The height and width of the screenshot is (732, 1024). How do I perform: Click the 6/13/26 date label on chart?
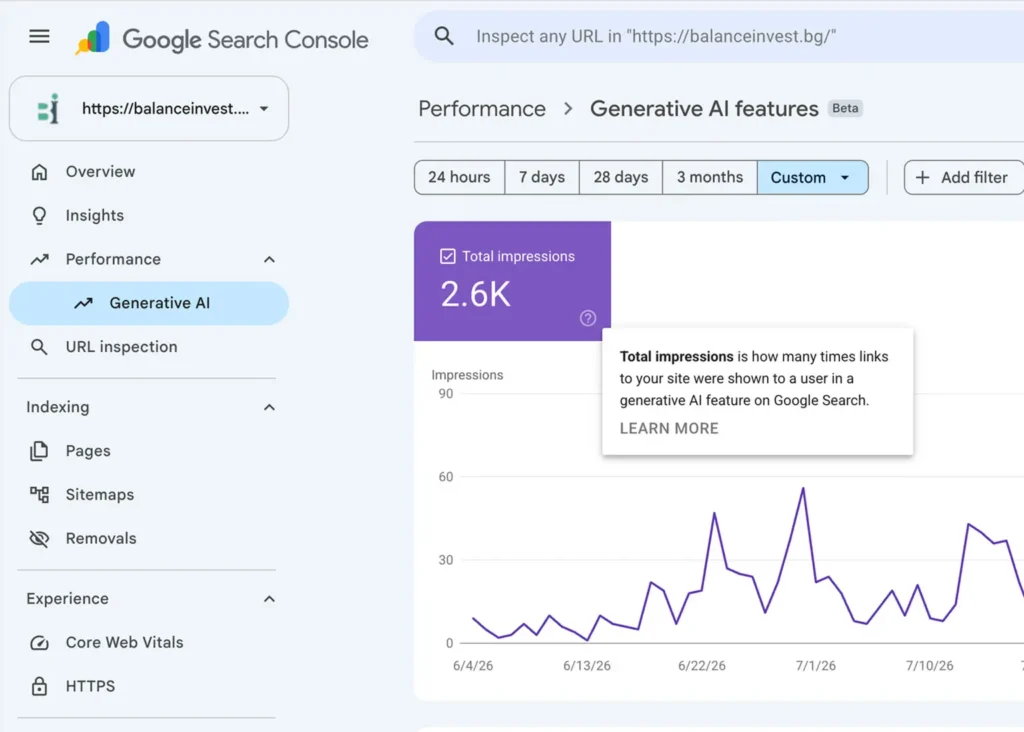[x=586, y=665]
